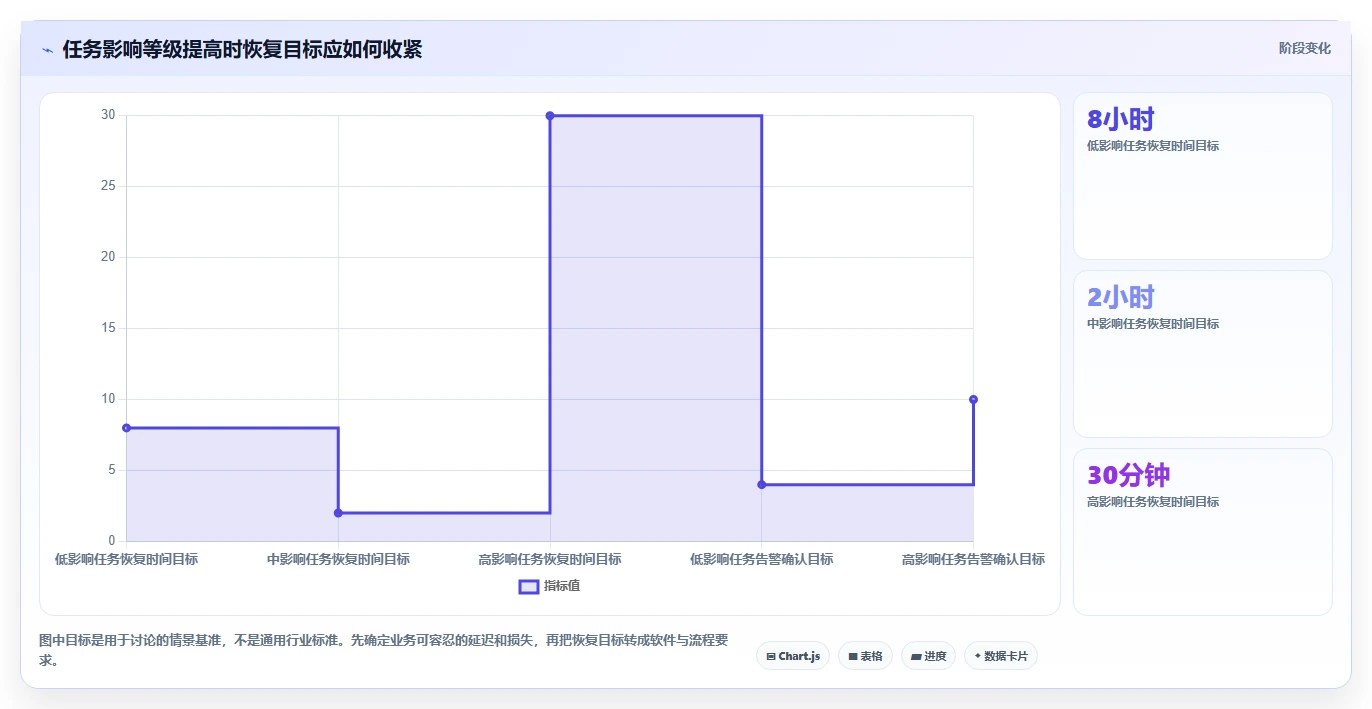1372x709 pixels.
Task: Click x-axis label 中影响任务恢复时间目标
Action: 338,559
